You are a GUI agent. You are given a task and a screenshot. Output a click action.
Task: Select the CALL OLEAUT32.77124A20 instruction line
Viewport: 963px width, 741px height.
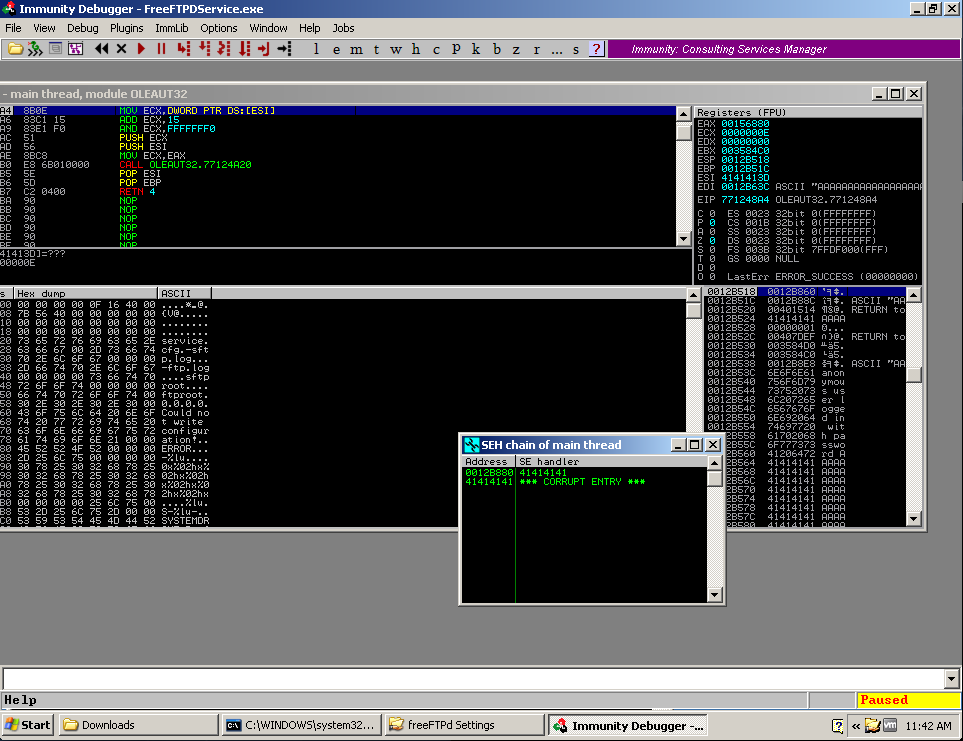338,165
